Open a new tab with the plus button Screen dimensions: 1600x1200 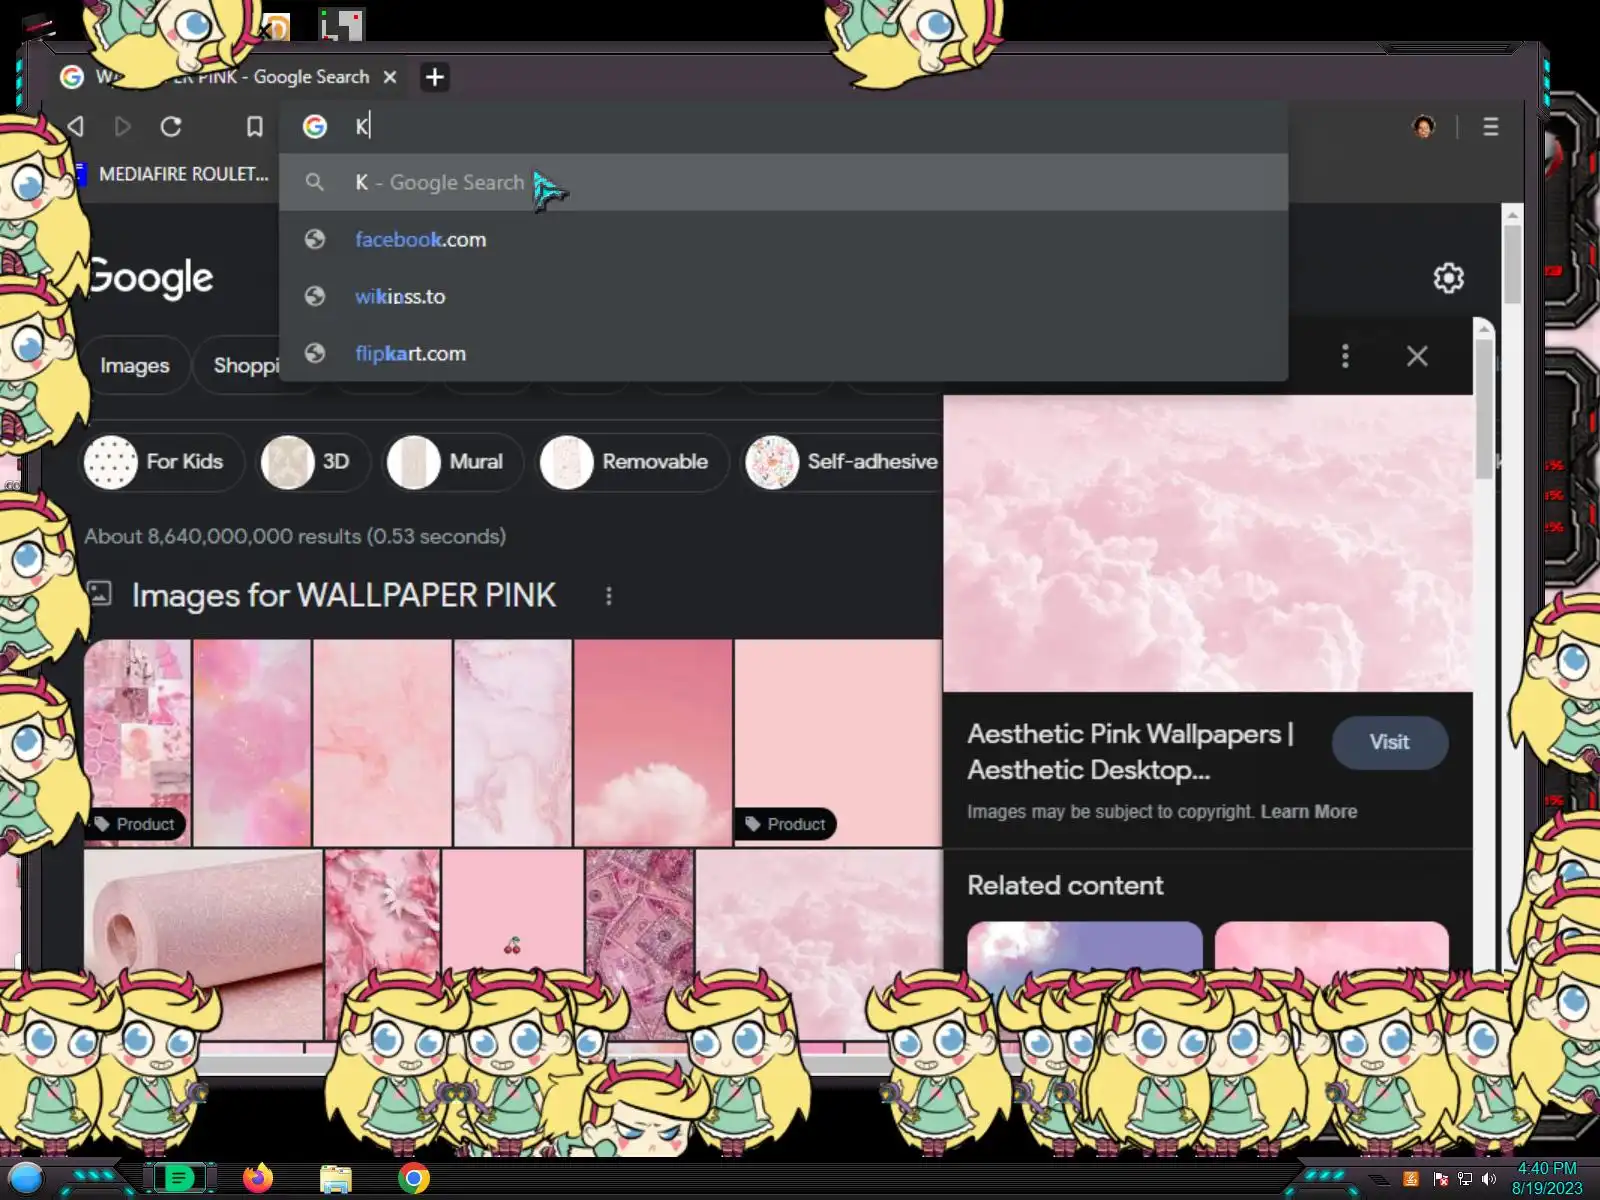point(435,77)
